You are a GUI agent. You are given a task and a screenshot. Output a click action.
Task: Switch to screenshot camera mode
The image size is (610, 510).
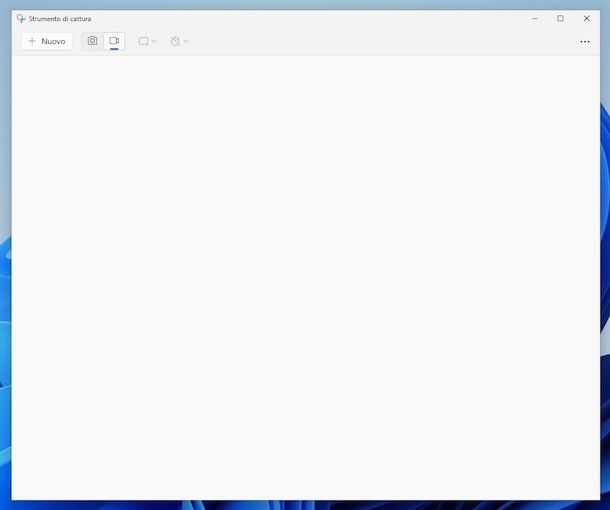(93, 41)
